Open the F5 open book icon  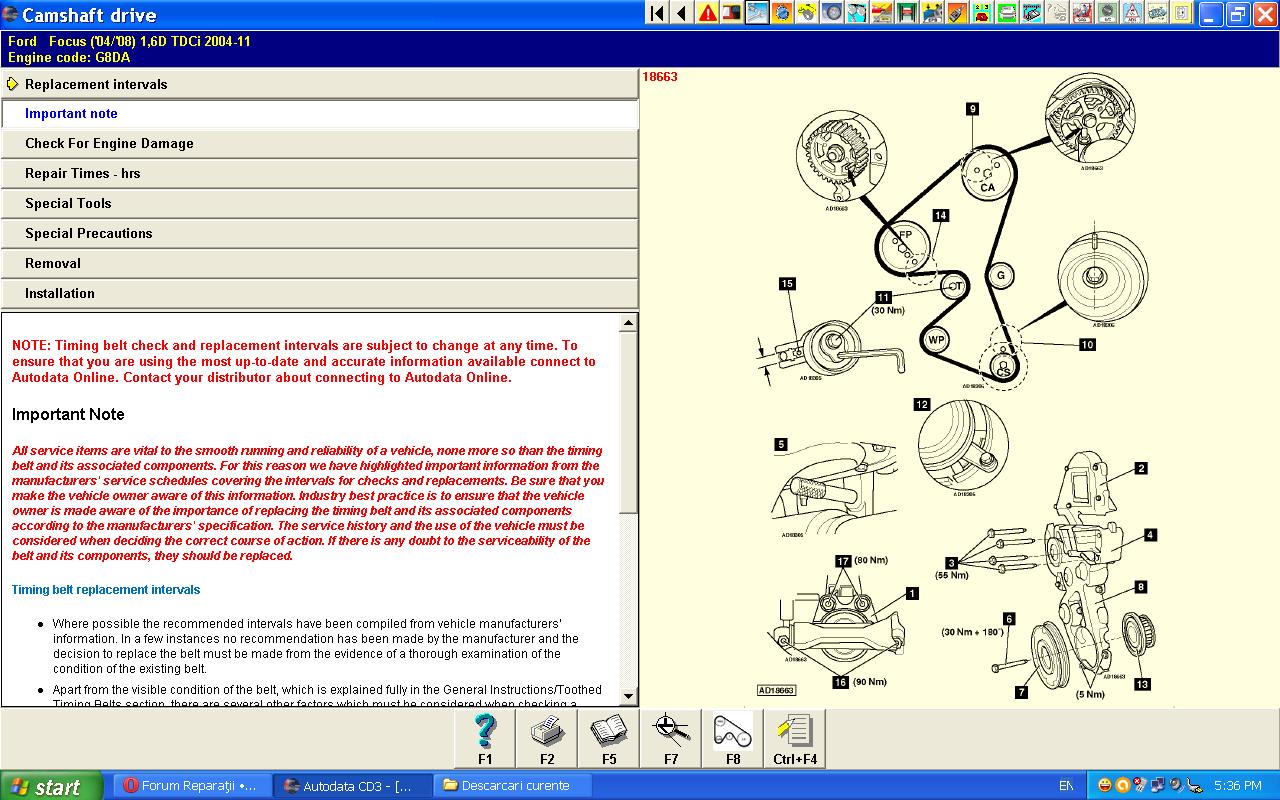pyautogui.click(x=609, y=739)
